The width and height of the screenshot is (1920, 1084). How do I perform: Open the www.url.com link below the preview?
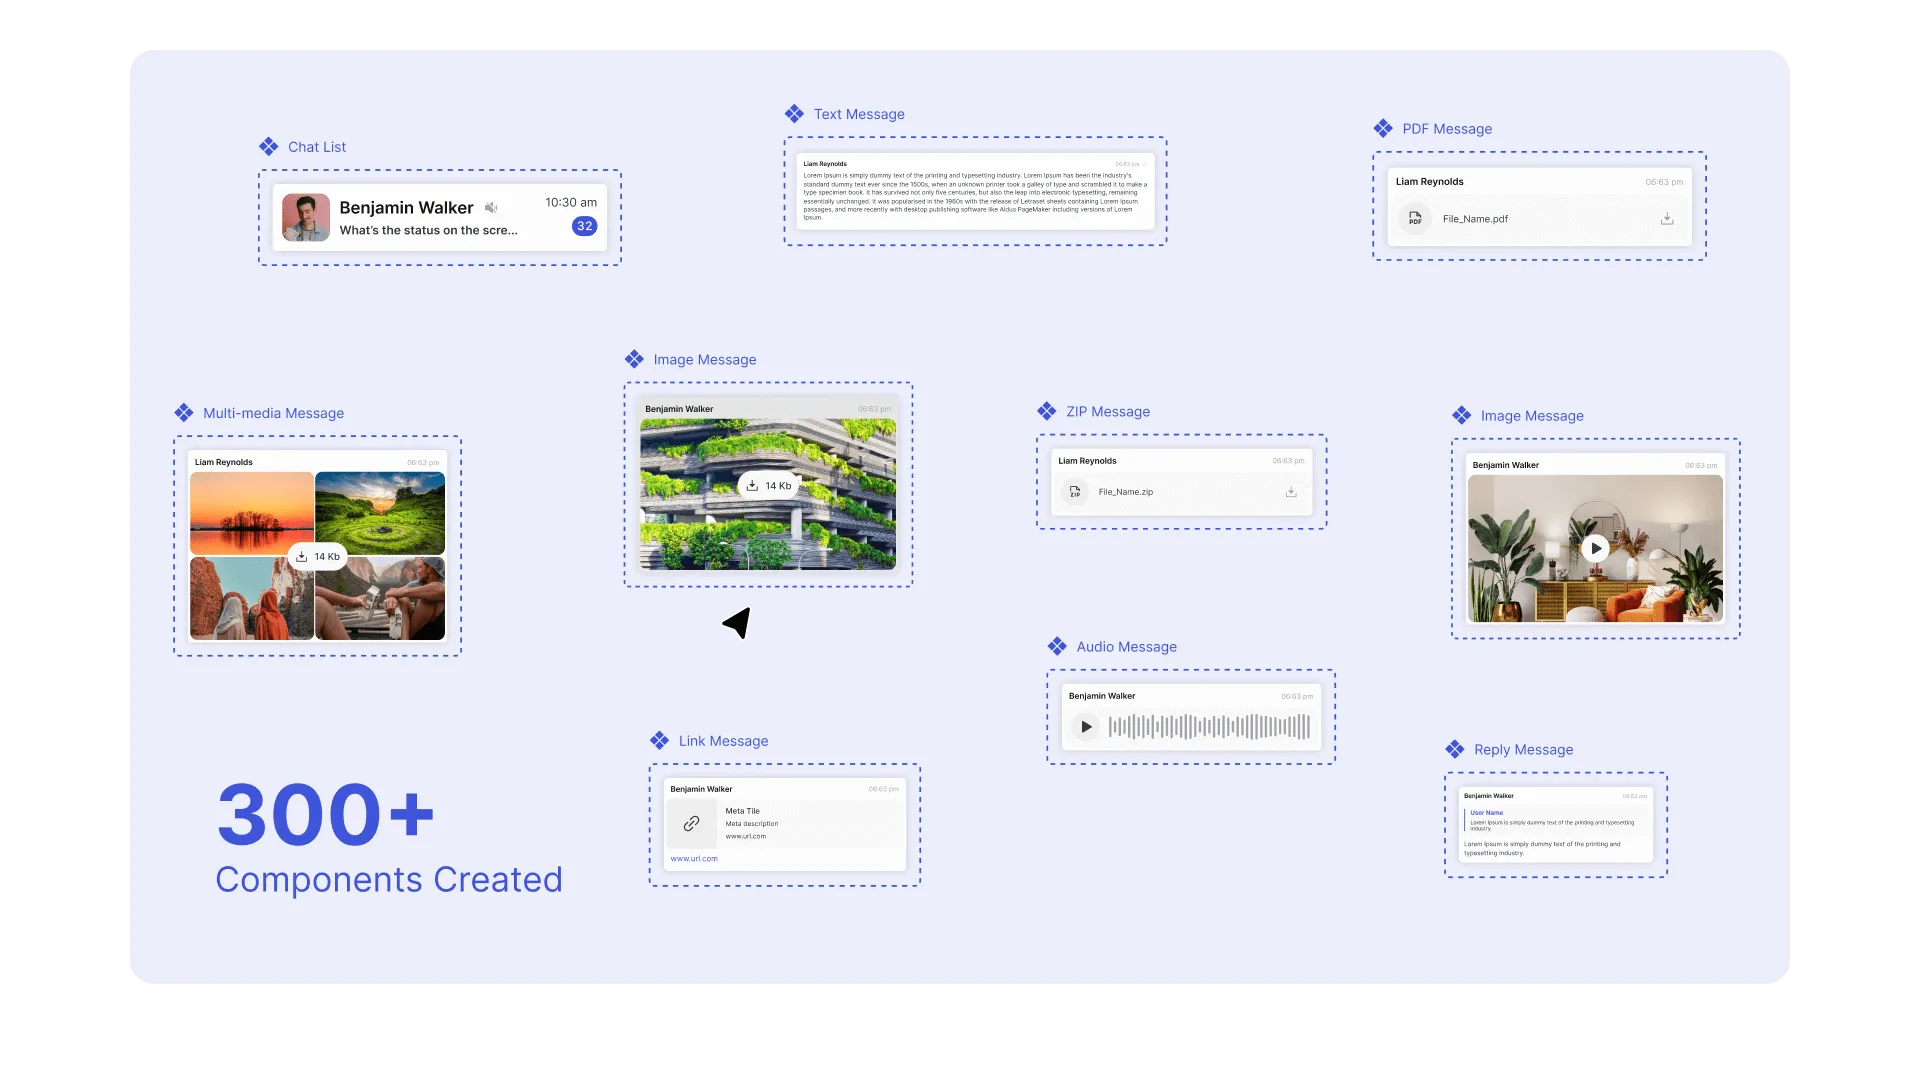(694, 859)
